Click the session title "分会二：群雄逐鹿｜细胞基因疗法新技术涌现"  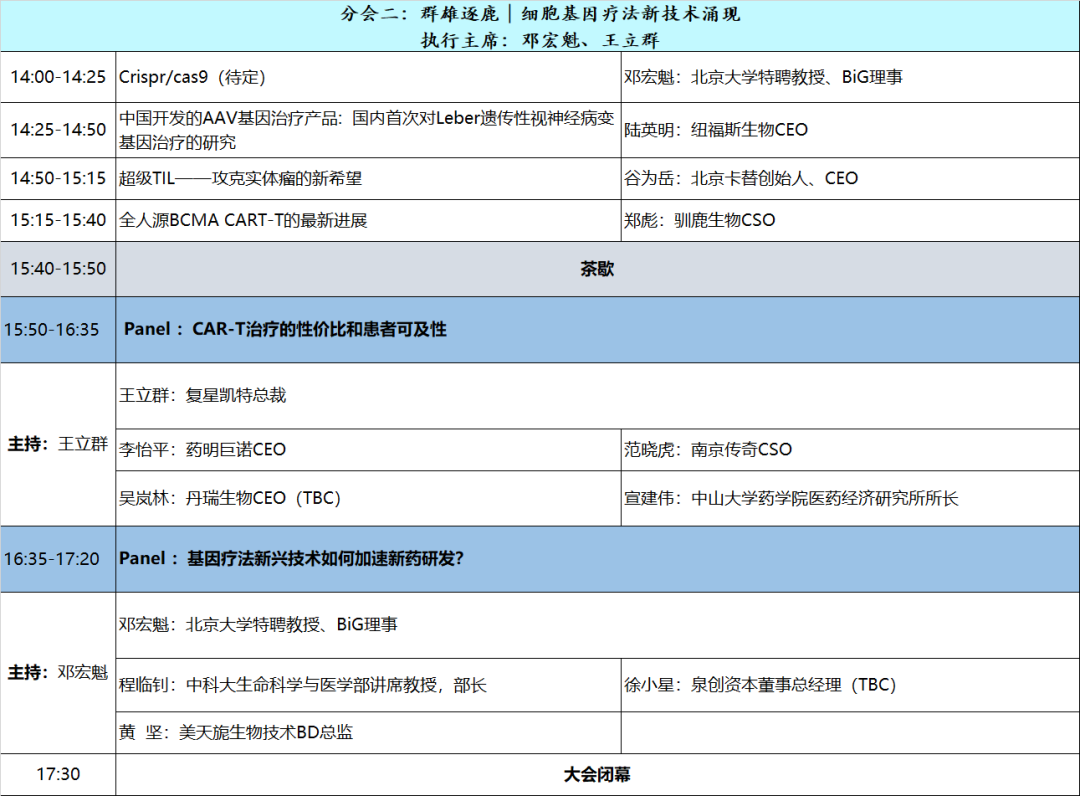[x=540, y=14]
